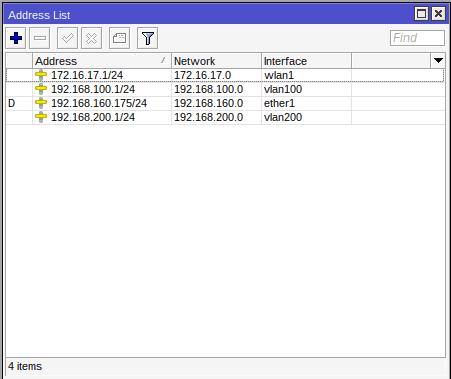This screenshot has height=379, width=451.
Task: Select address 192.168.160.175/24
Action: point(99,103)
